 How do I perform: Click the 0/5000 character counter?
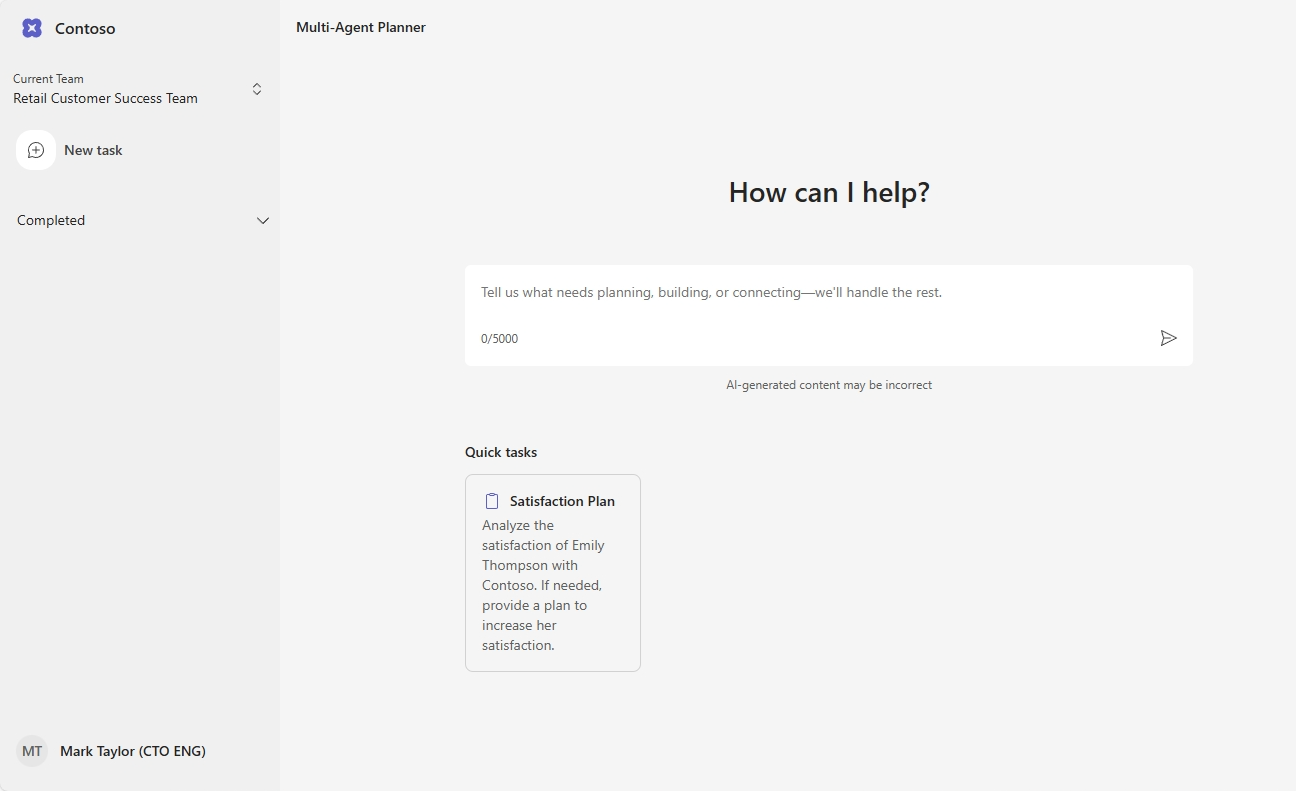pyautogui.click(x=499, y=339)
